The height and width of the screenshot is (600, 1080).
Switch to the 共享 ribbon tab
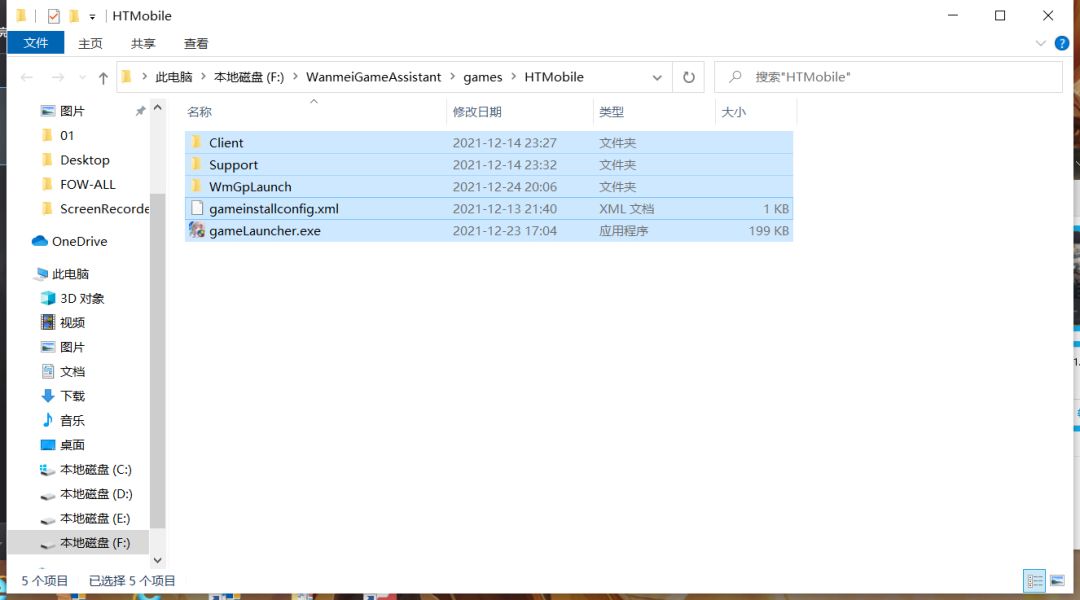point(143,43)
